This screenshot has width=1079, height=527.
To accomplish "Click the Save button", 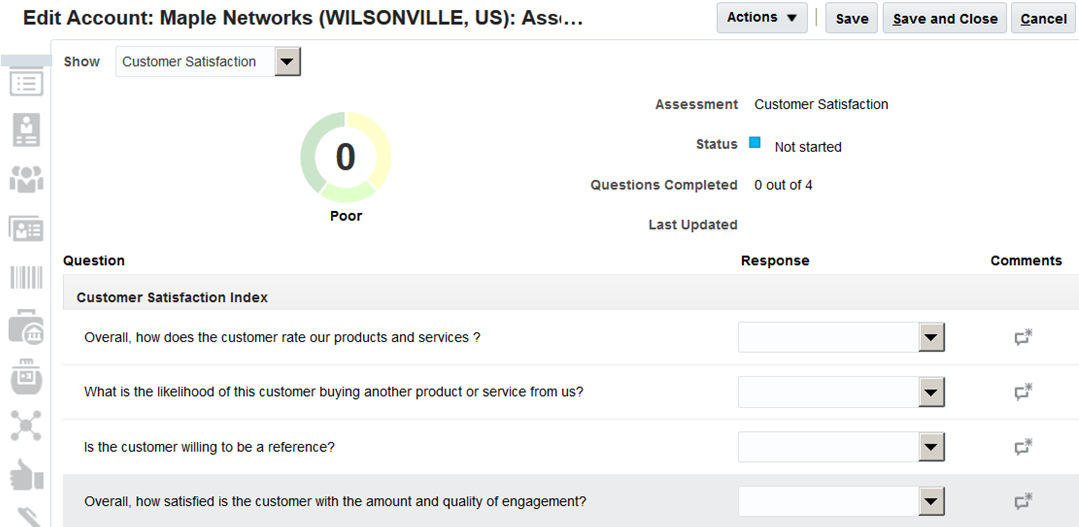I will [852, 19].
